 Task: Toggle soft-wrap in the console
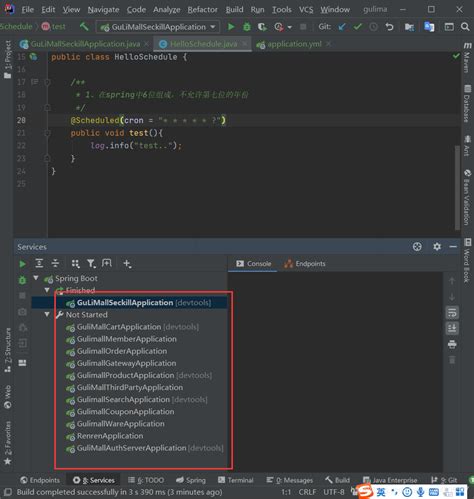pos(452,313)
